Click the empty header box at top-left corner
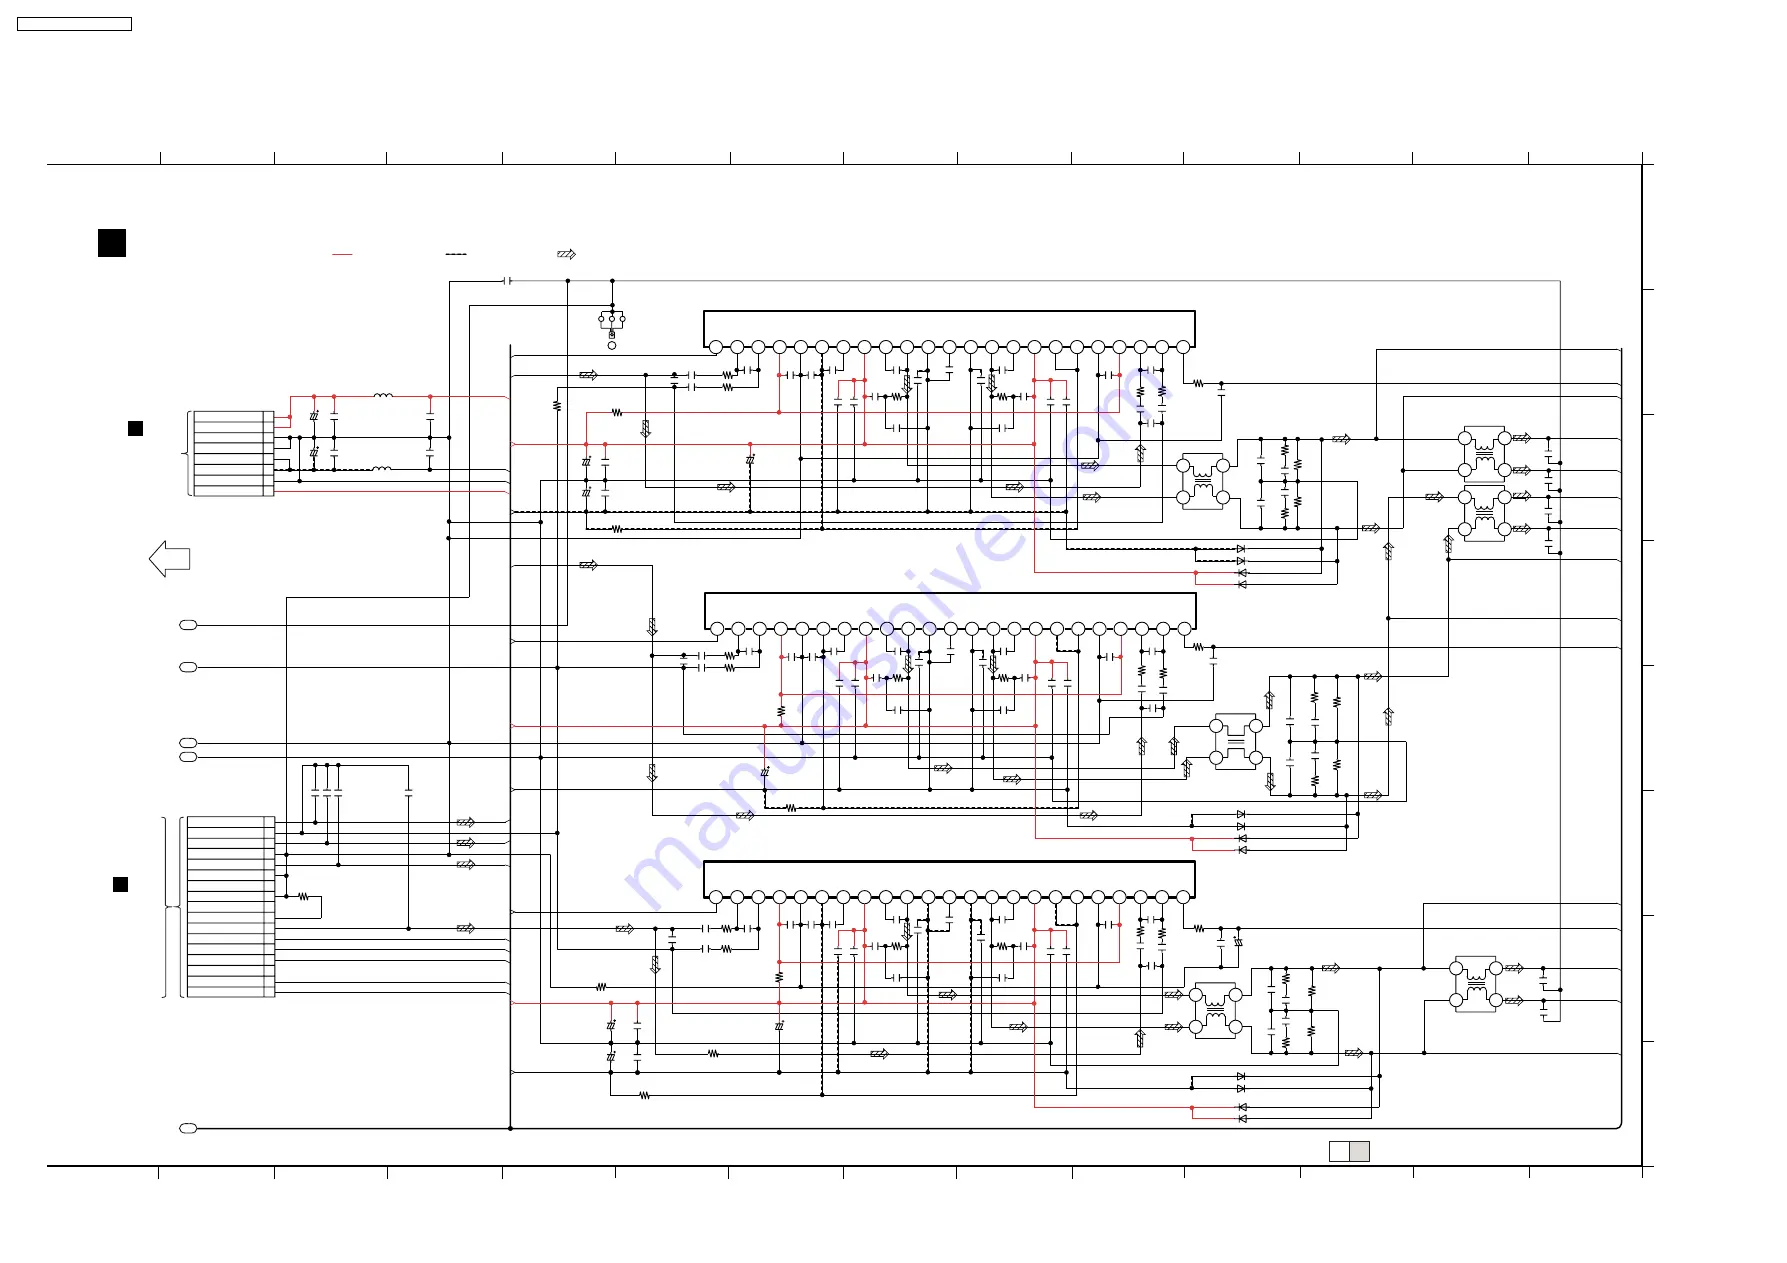 (x=74, y=24)
